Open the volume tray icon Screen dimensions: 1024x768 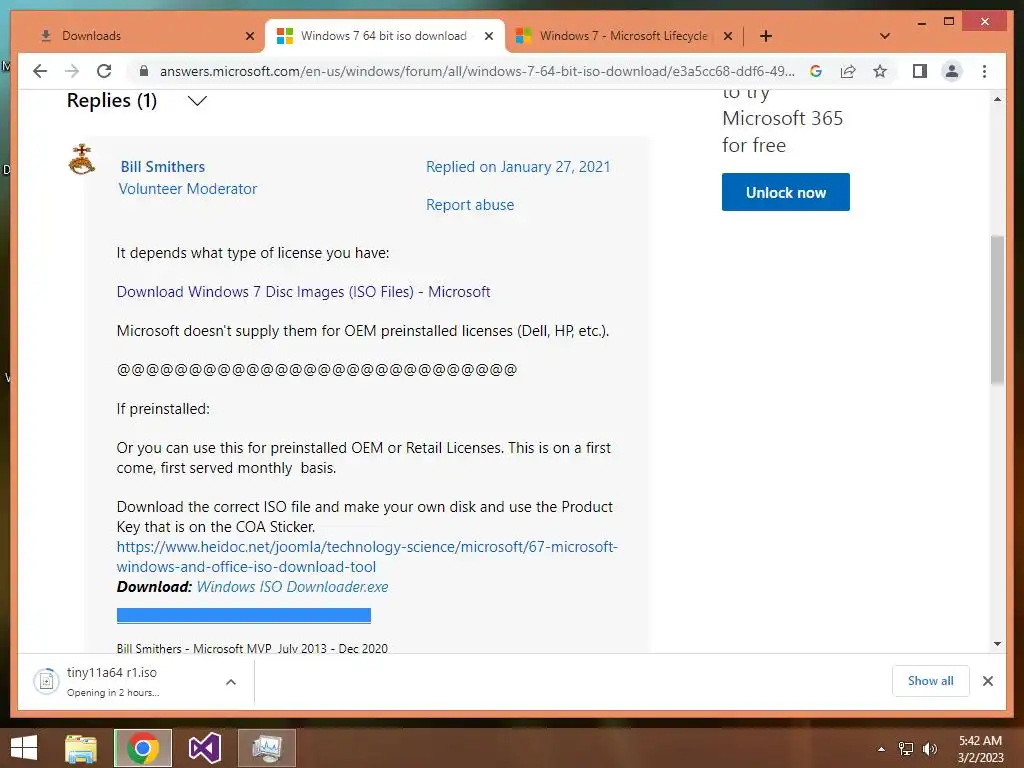(x=929, y=749)
